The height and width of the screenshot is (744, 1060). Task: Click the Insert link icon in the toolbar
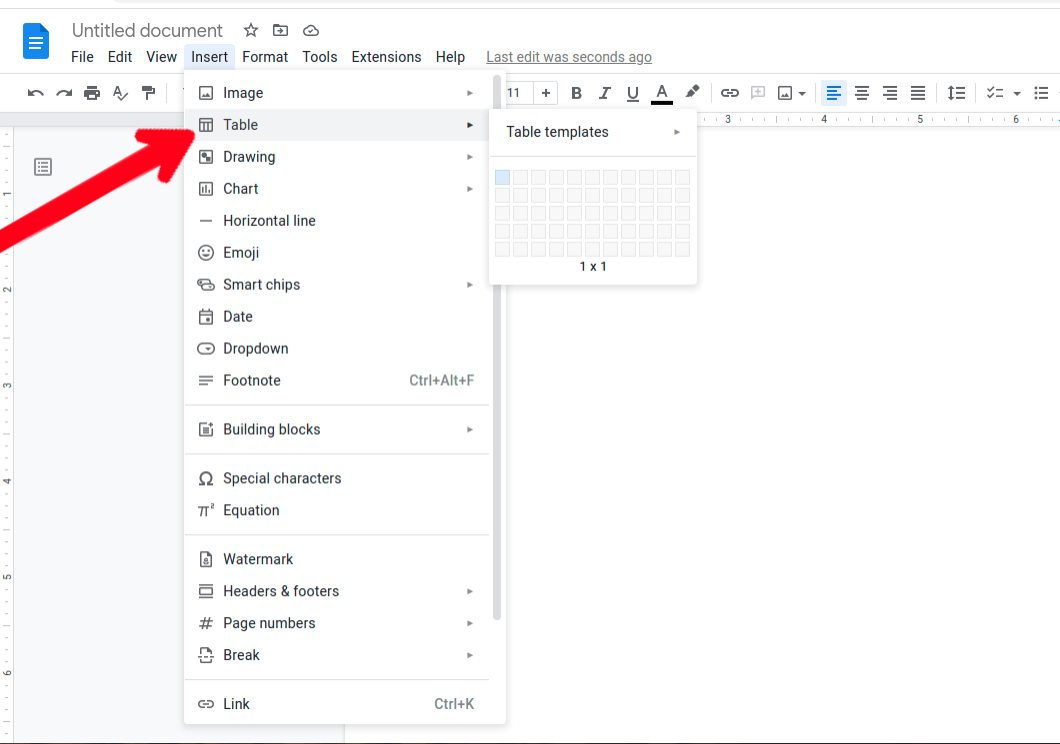point(729,92)
